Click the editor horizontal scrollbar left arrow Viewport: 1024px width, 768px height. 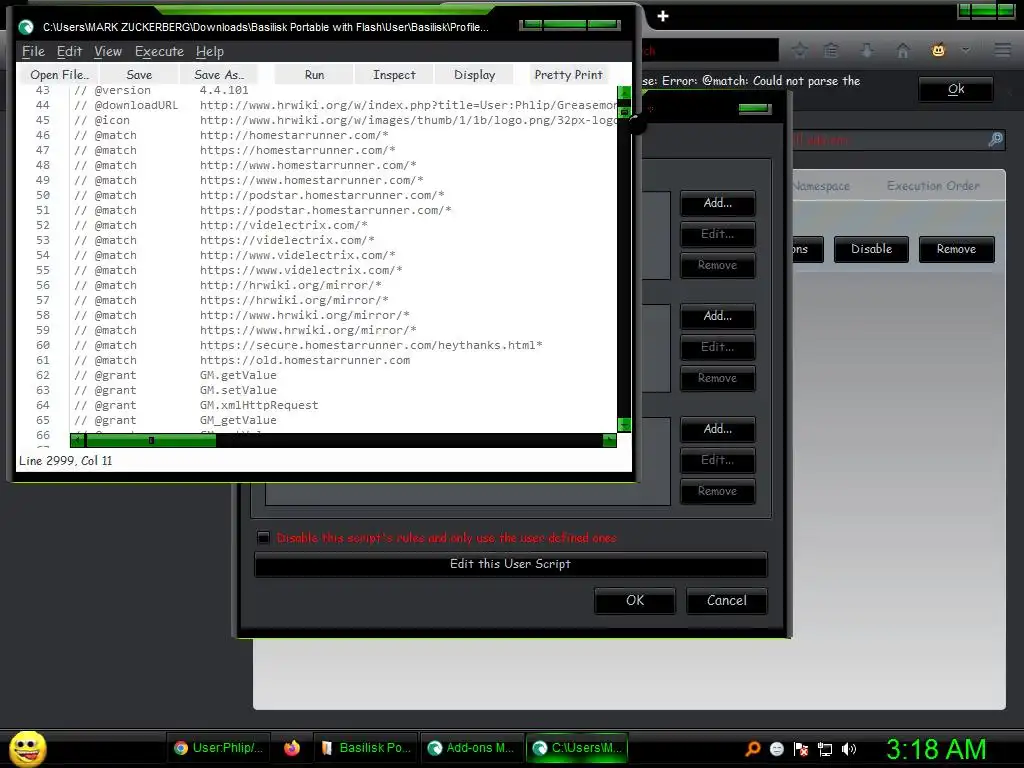point(77,441)
